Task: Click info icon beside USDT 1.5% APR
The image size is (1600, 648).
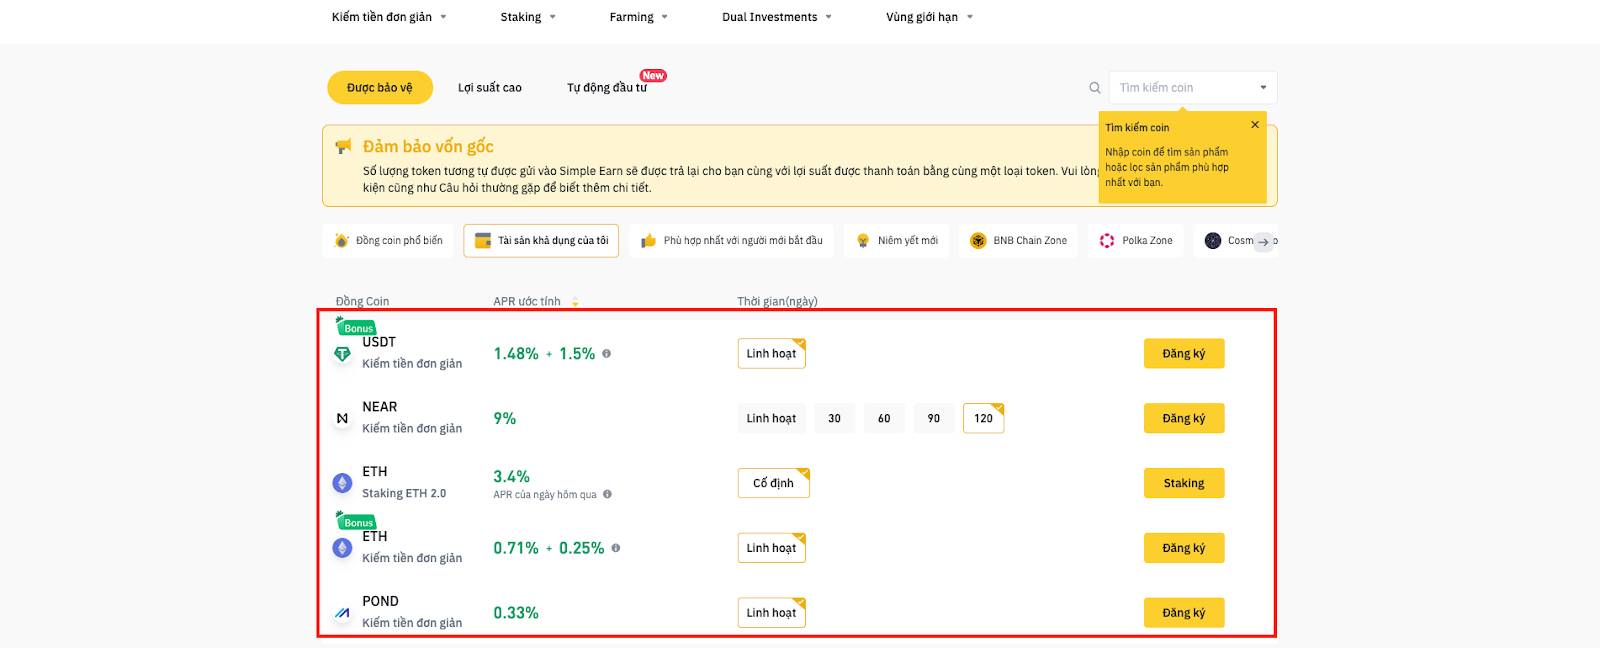Action: (x=606, y=354)
